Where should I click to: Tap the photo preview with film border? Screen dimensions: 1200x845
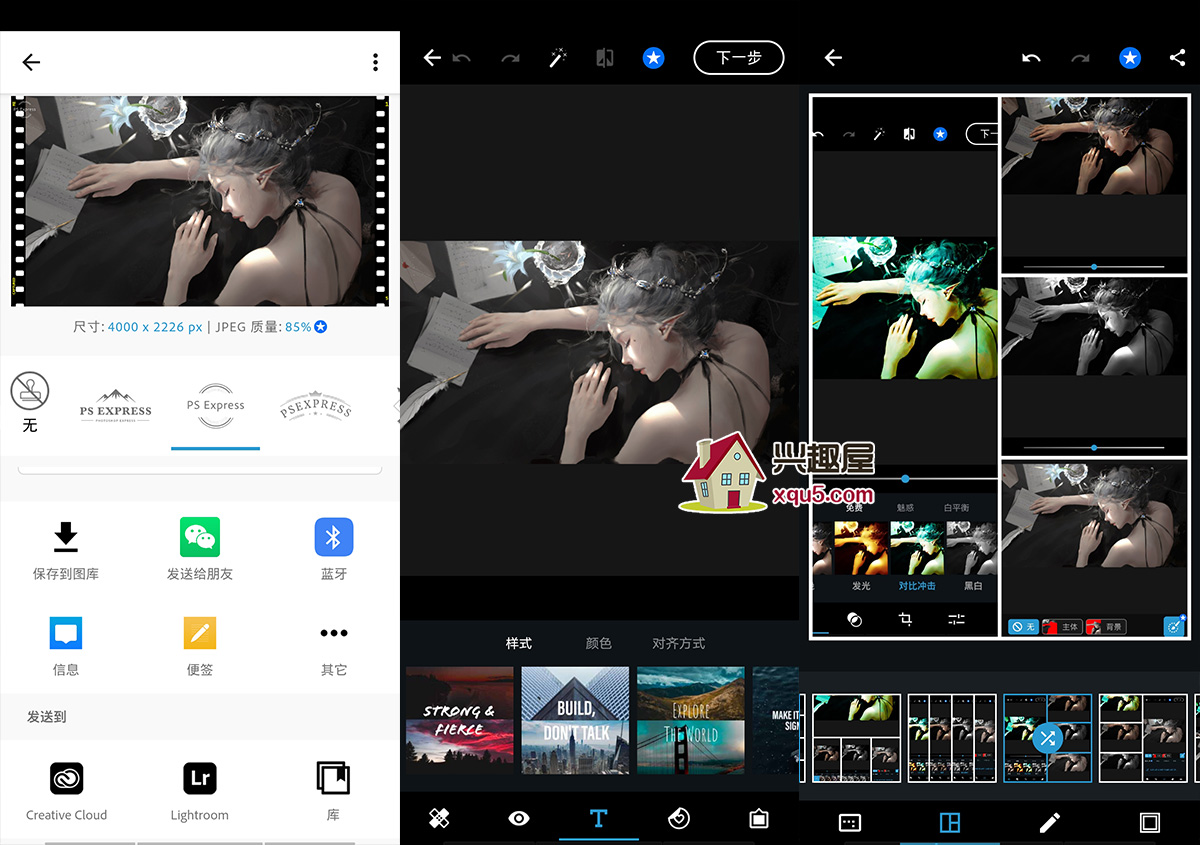coord(200,201)
